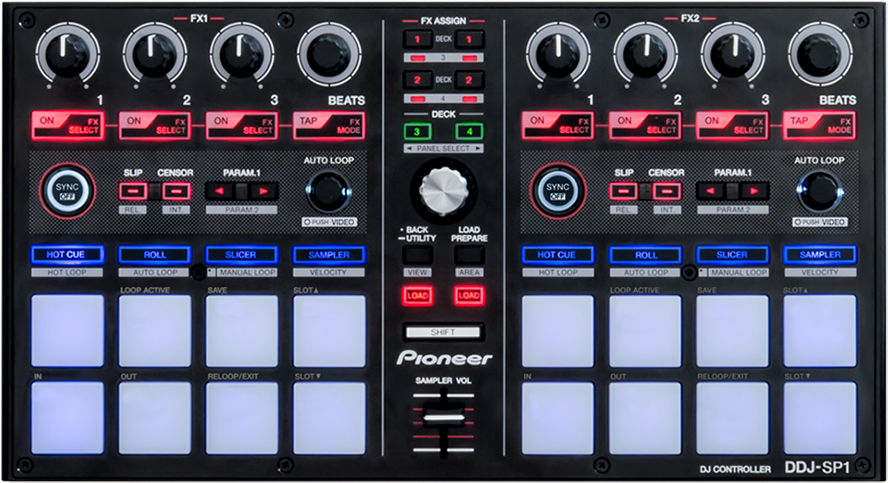The height and width of the screenshot is (483, 888).
Task: Toggle FX1 effect 3 ON button
Action: coord(242,126)
